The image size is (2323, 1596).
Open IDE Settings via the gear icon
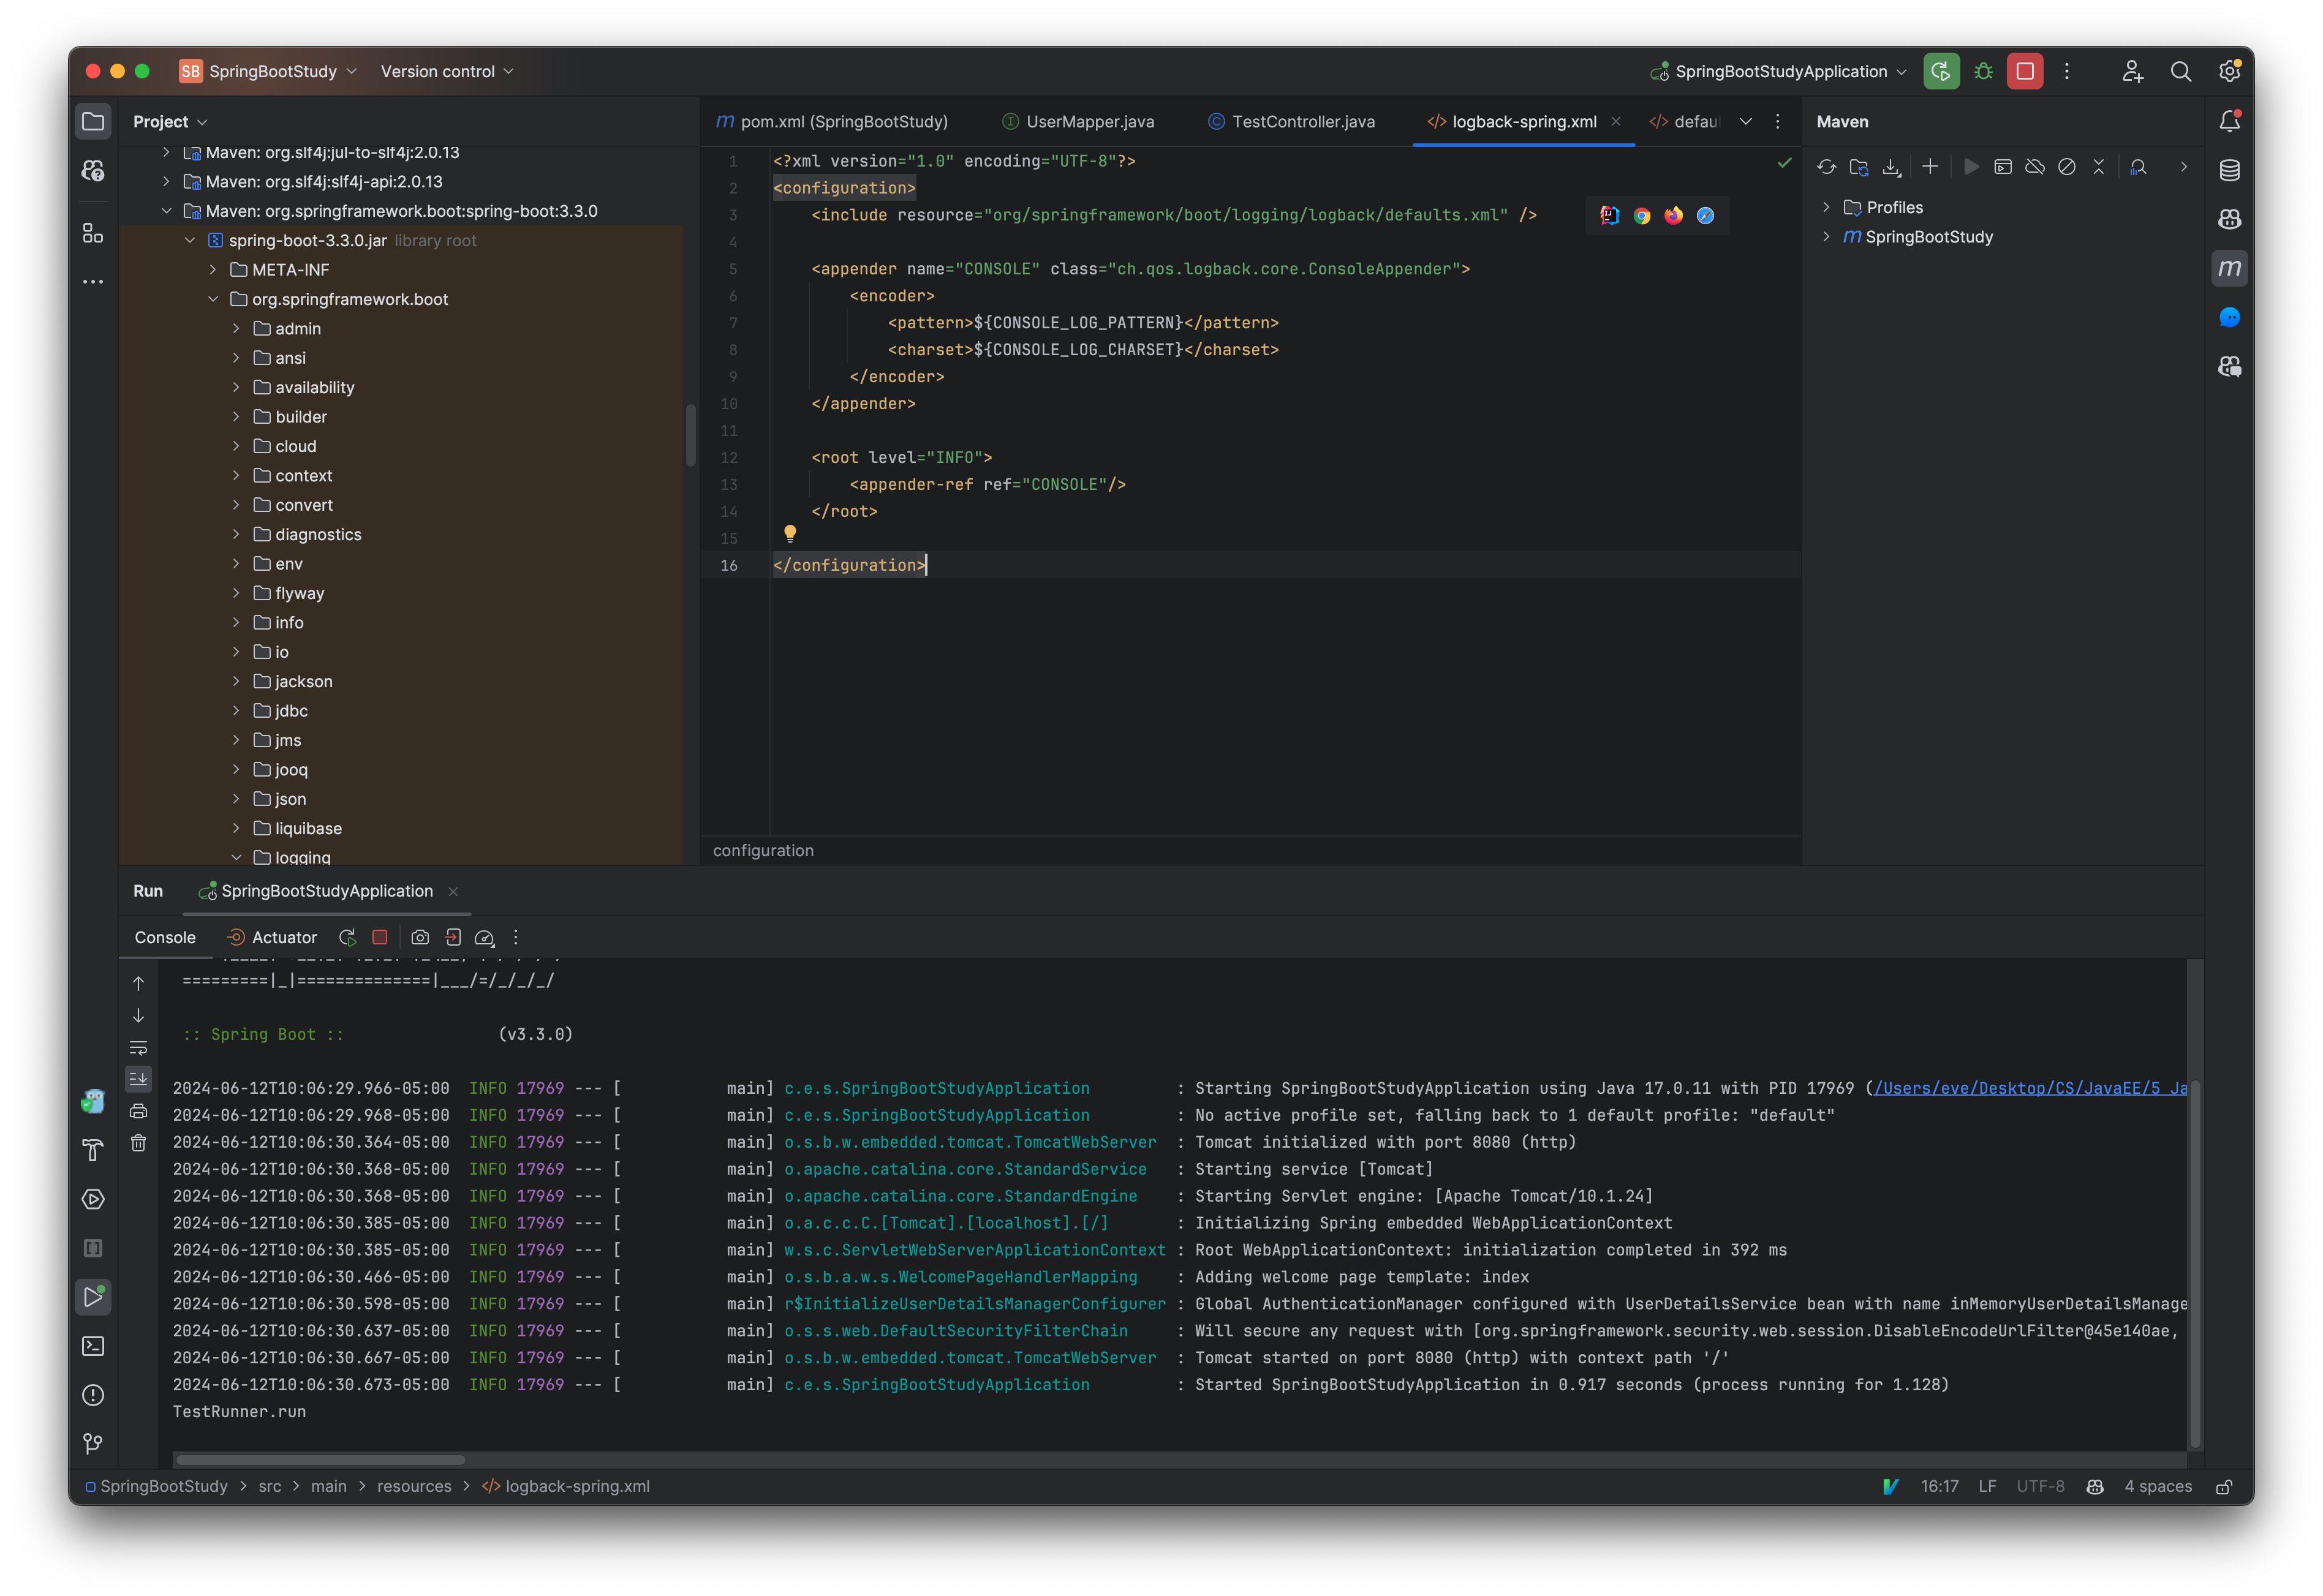[x=2229, y=71]
